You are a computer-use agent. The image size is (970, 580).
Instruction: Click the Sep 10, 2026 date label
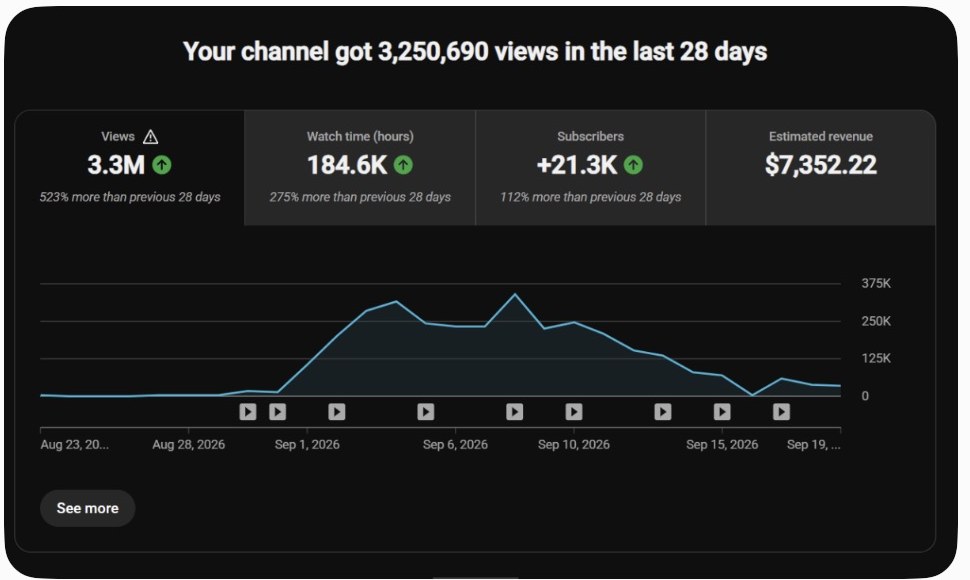(573, 445)
